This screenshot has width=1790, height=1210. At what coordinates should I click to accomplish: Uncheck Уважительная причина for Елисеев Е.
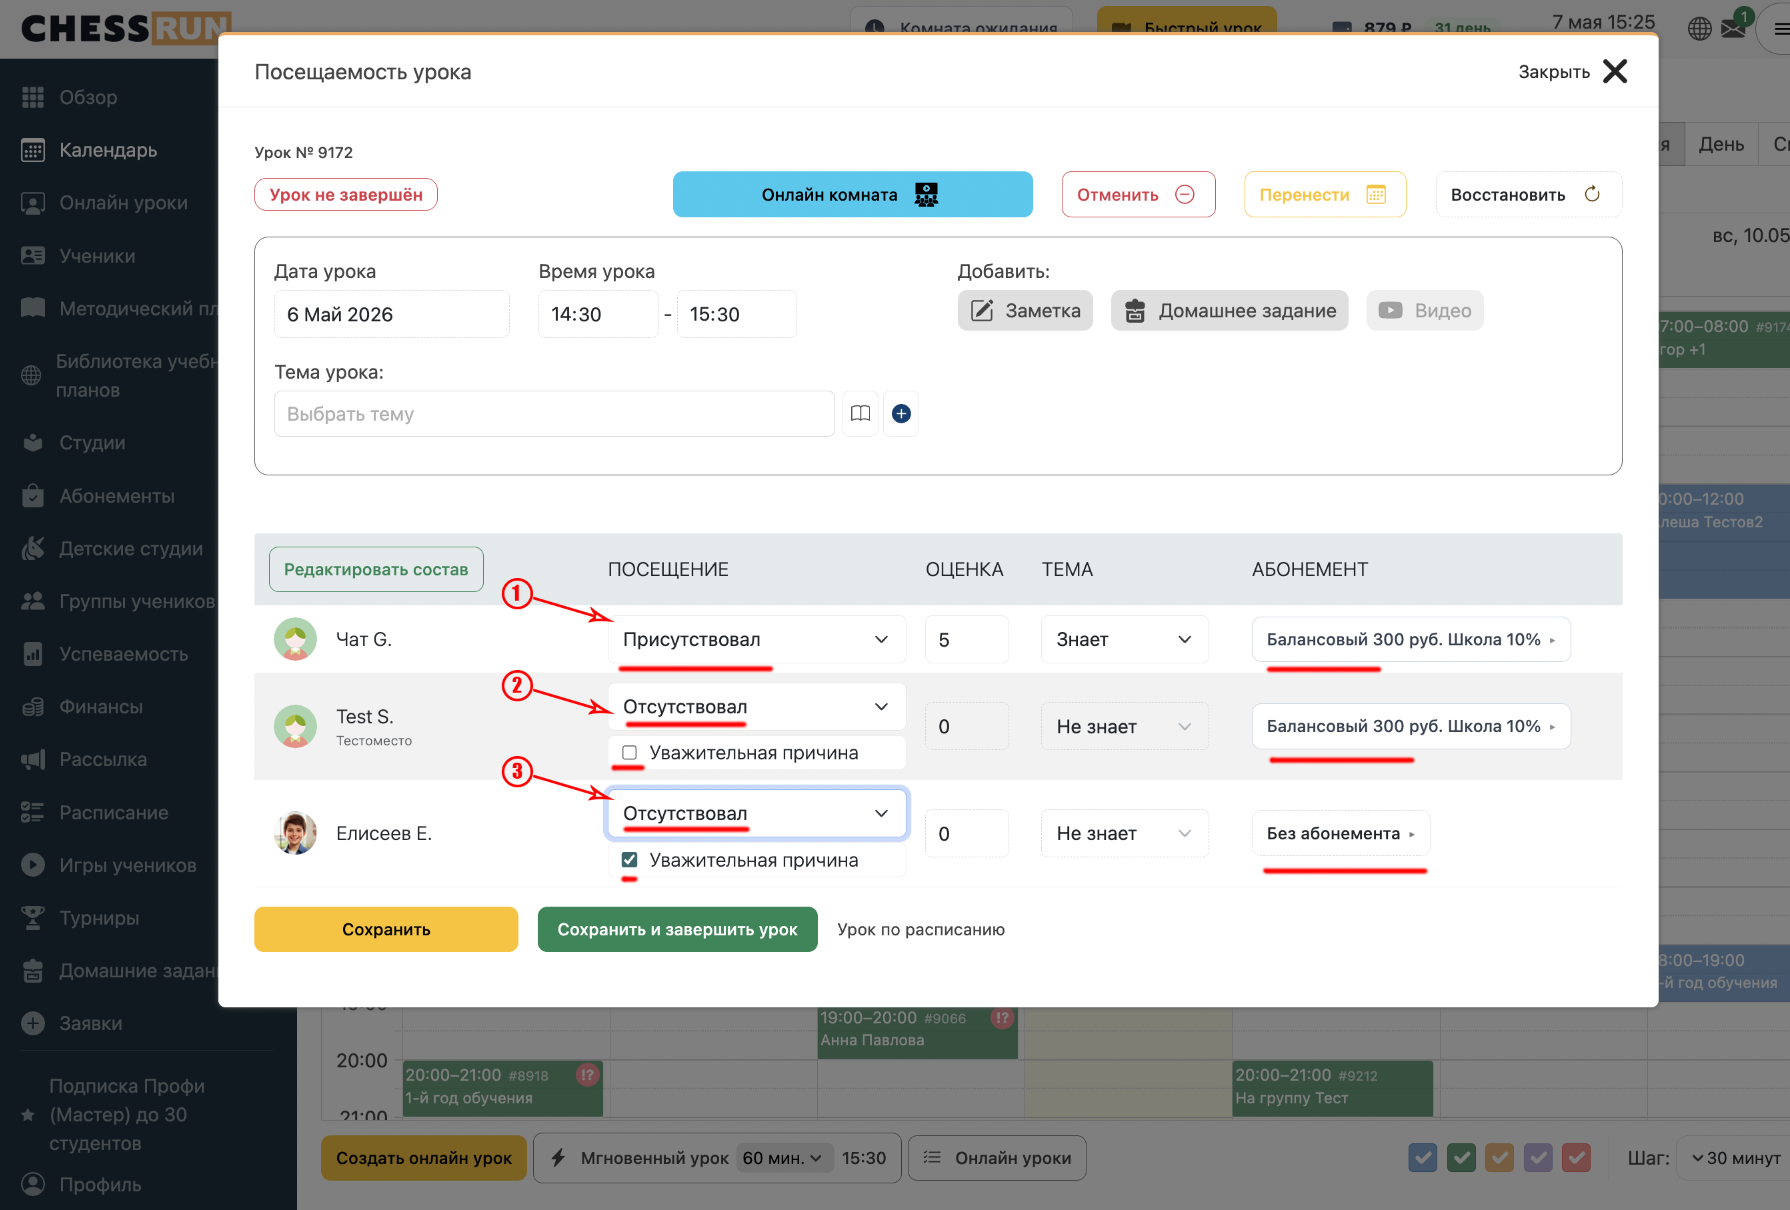pos(630,860)
